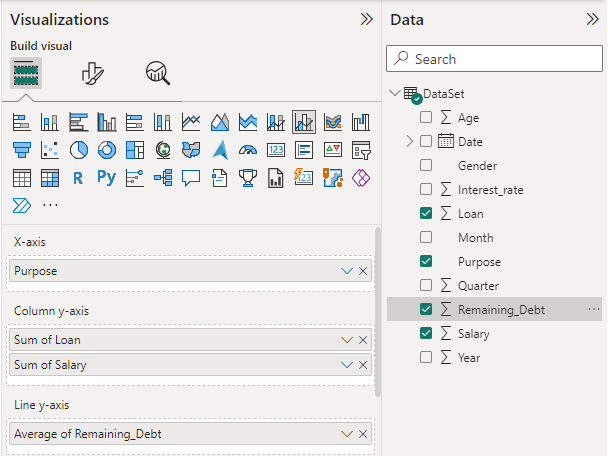Remove Sum of Salary from y-axis
The width and height of the screenshot is (608, 456).
[x=363, y=365]
